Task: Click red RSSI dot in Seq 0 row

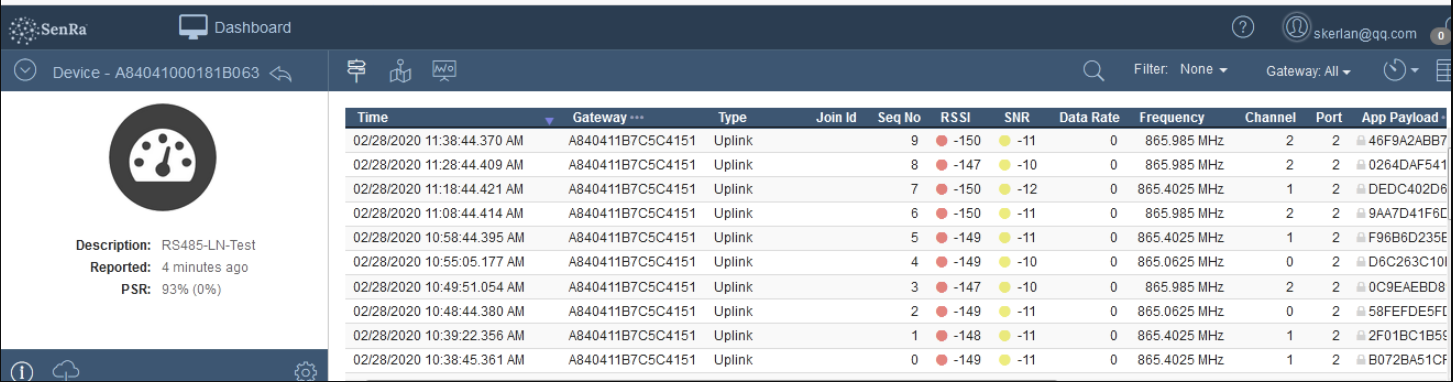Action: tap(941, 360)
